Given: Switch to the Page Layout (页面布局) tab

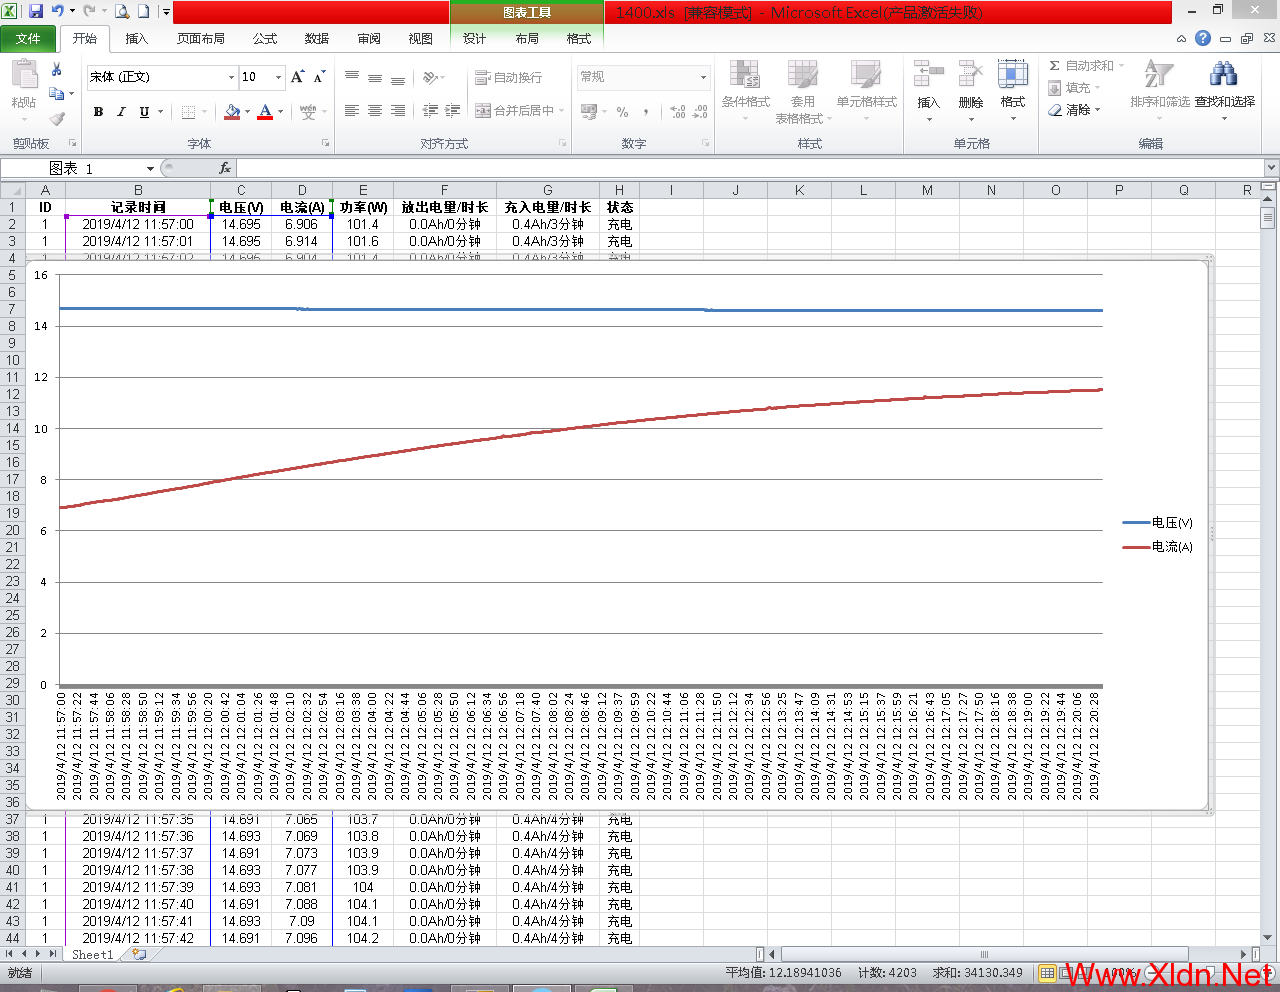Looking at the screenshot, I should point(200,38).
